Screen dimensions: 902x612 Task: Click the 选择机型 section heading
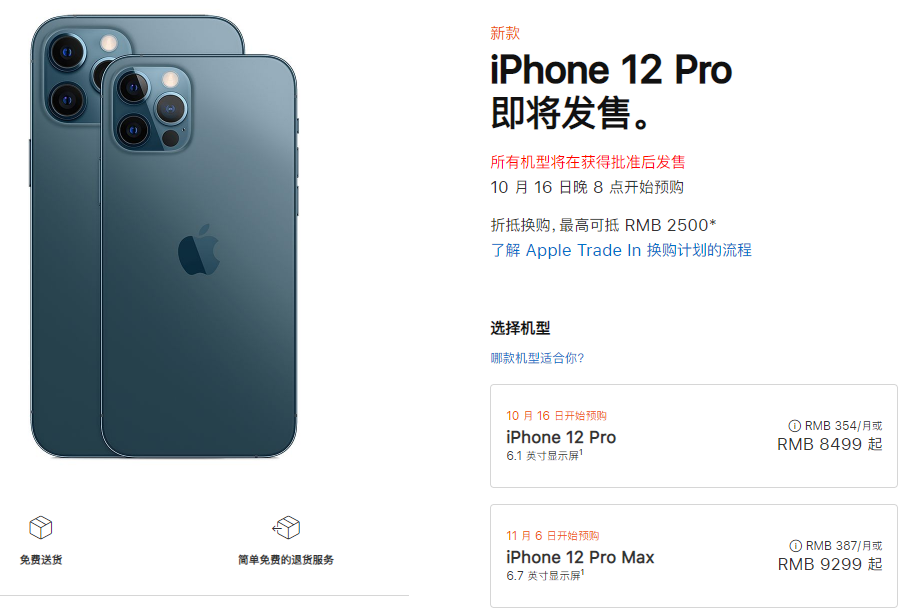pyautogui.click(x=520, y=328)
